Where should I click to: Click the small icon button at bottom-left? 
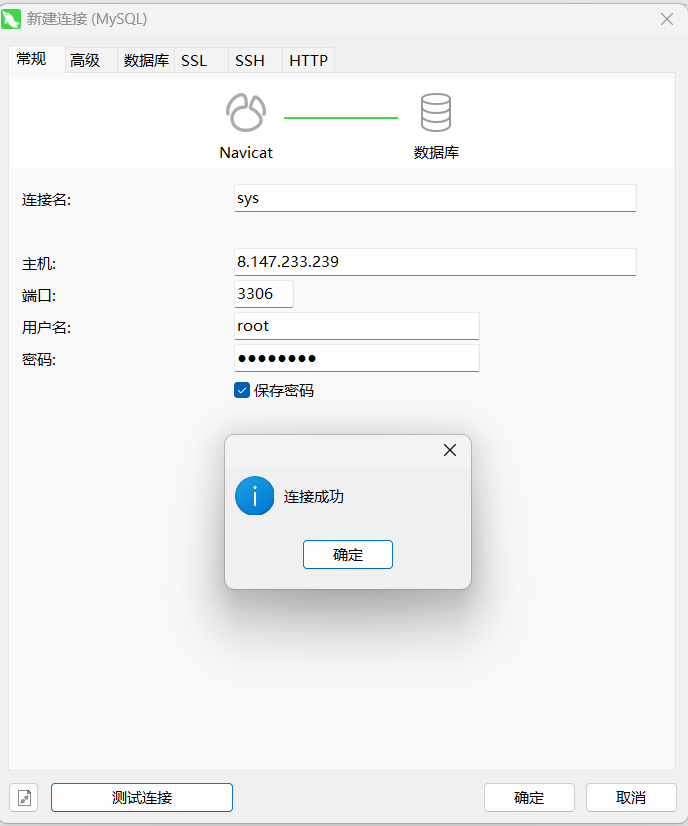[25, 797]
